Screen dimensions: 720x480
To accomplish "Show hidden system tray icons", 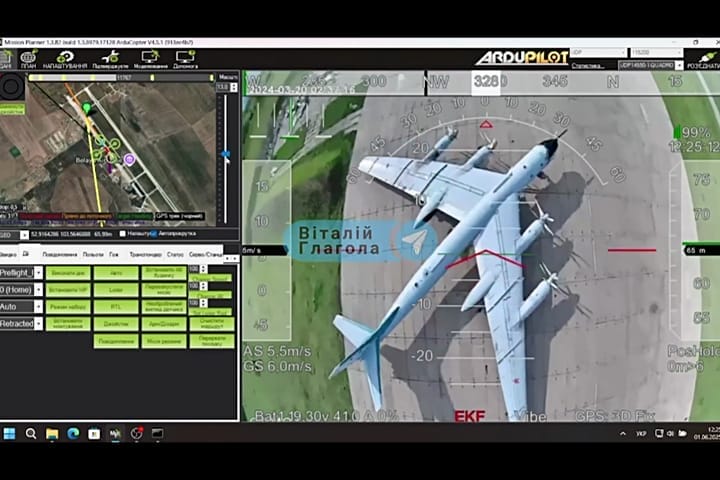I will click(x=623, y=433).
